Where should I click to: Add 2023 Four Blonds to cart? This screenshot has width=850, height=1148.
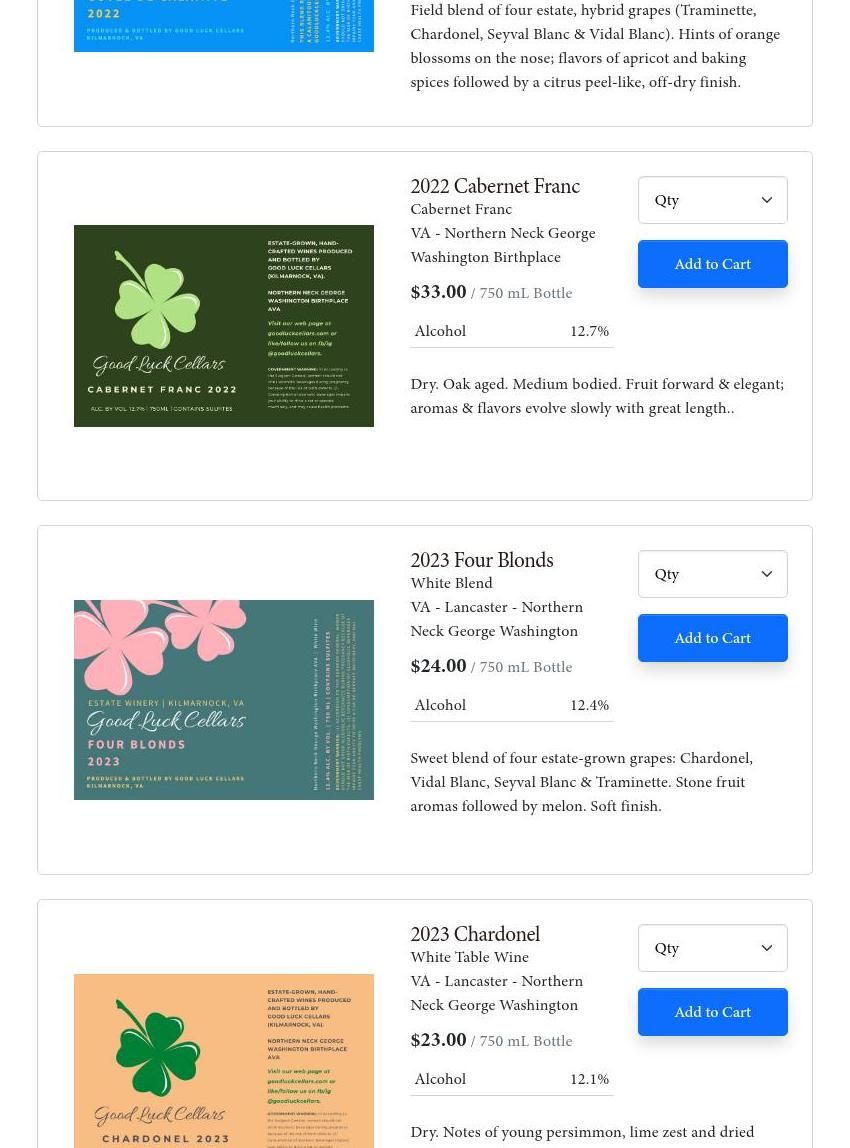click(712, 638)
